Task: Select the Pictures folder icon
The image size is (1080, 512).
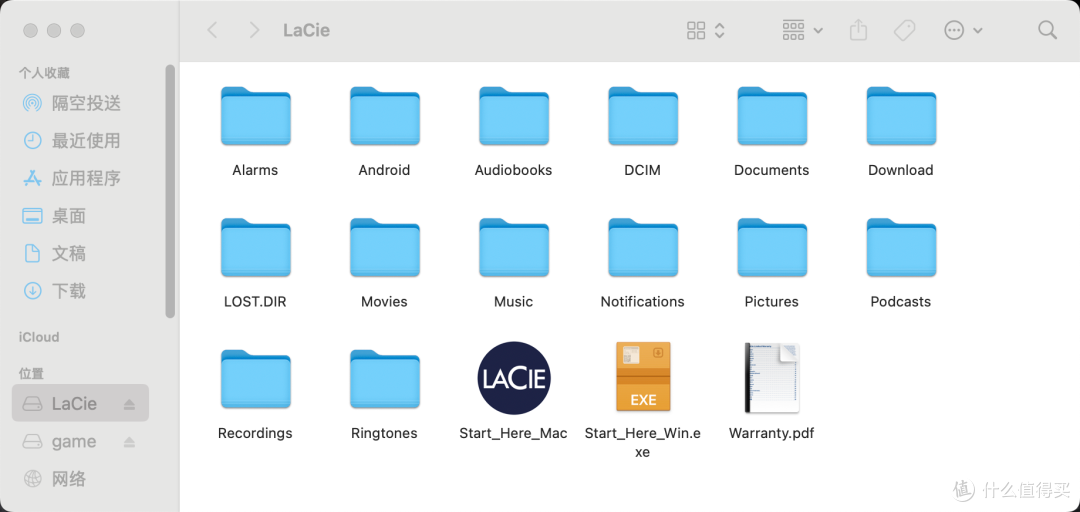Action: pos(772,248)
